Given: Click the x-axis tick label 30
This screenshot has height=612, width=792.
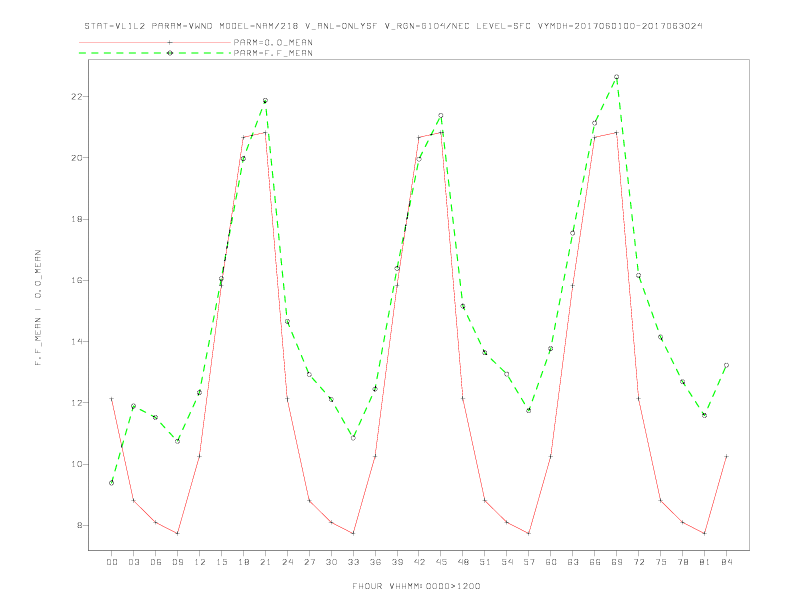Looking at the screenshot, I should 331,562.
